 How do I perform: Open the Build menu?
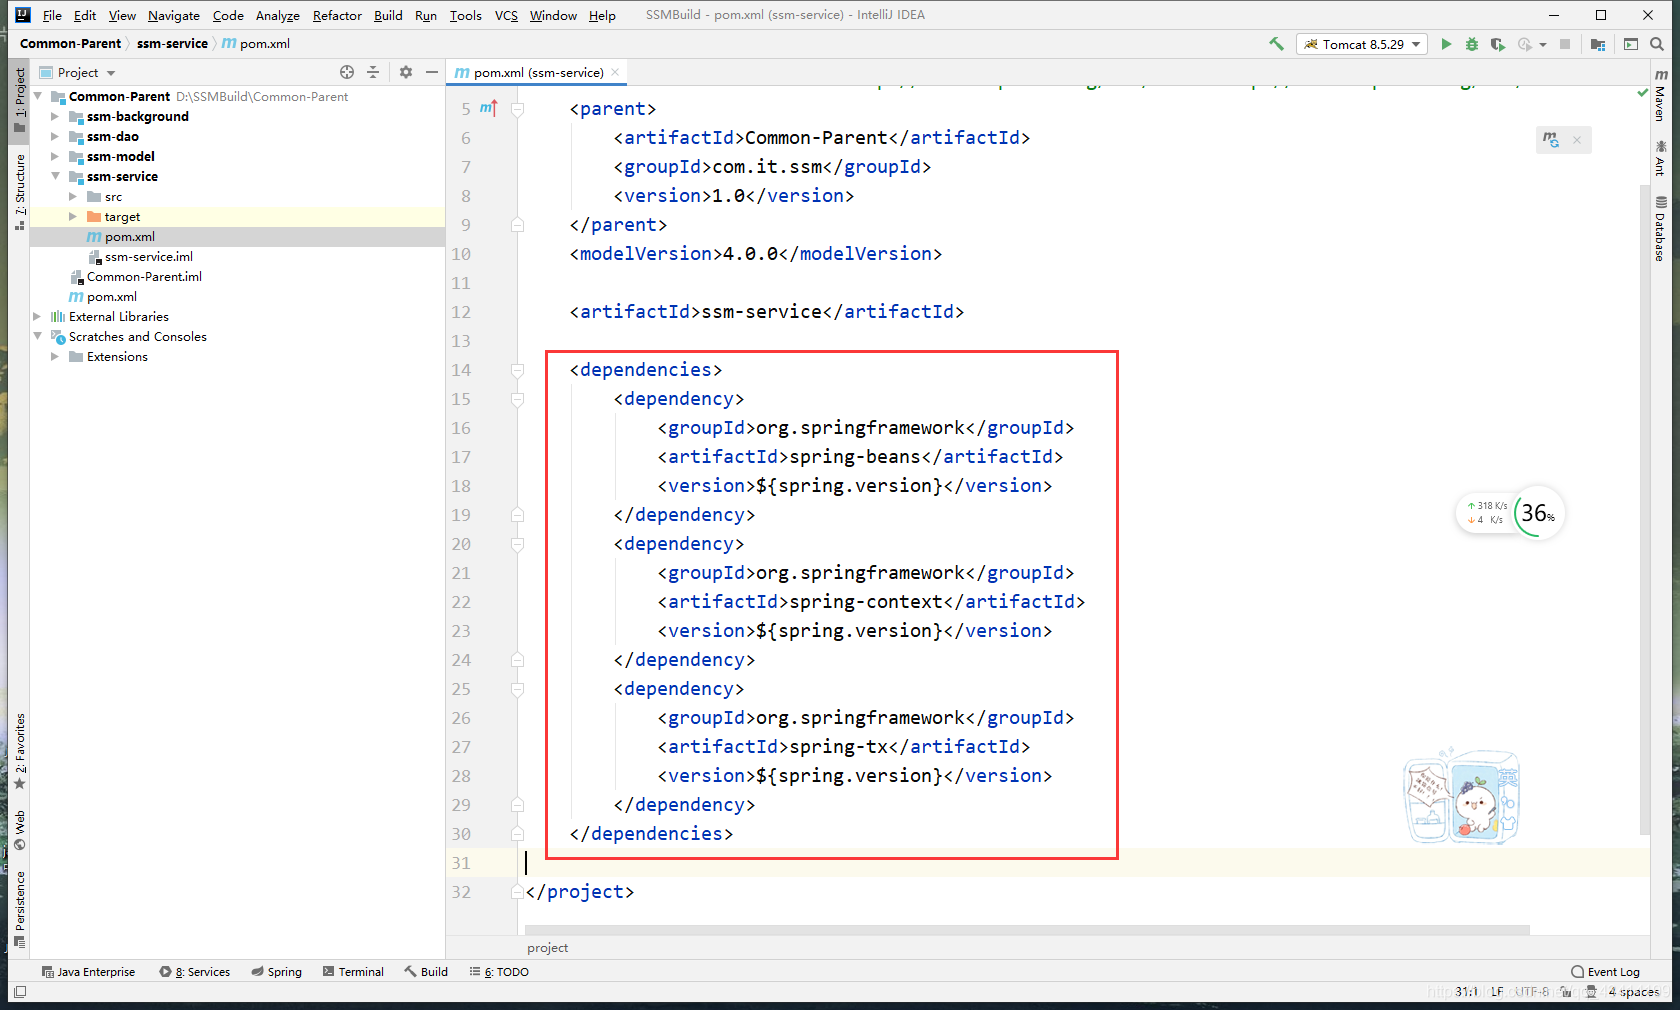(x=388, y=15)
